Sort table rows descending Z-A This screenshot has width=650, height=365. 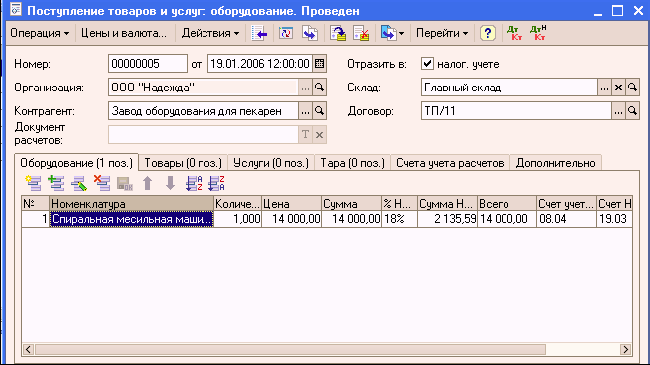tap(216, 183)
